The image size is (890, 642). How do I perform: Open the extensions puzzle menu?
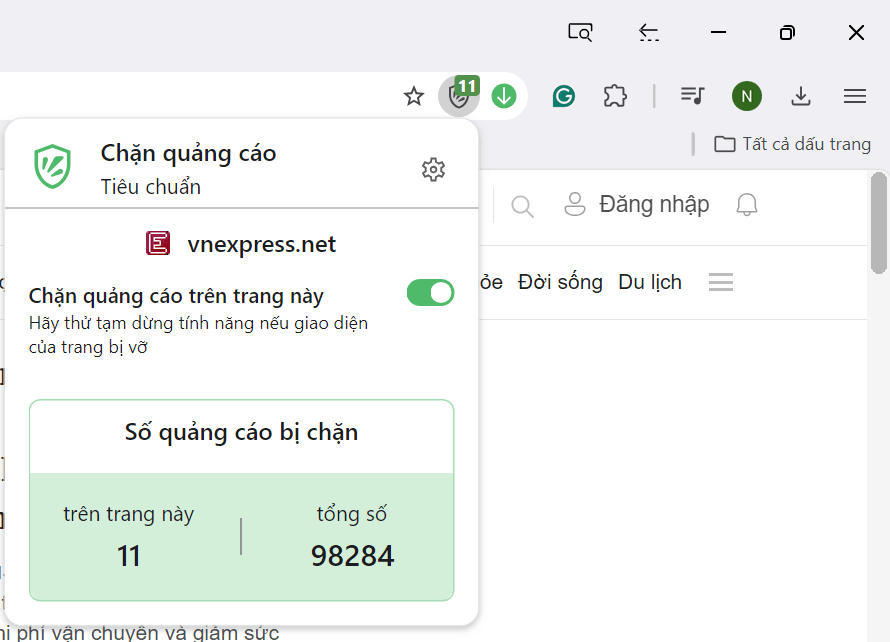coord(615,96)
